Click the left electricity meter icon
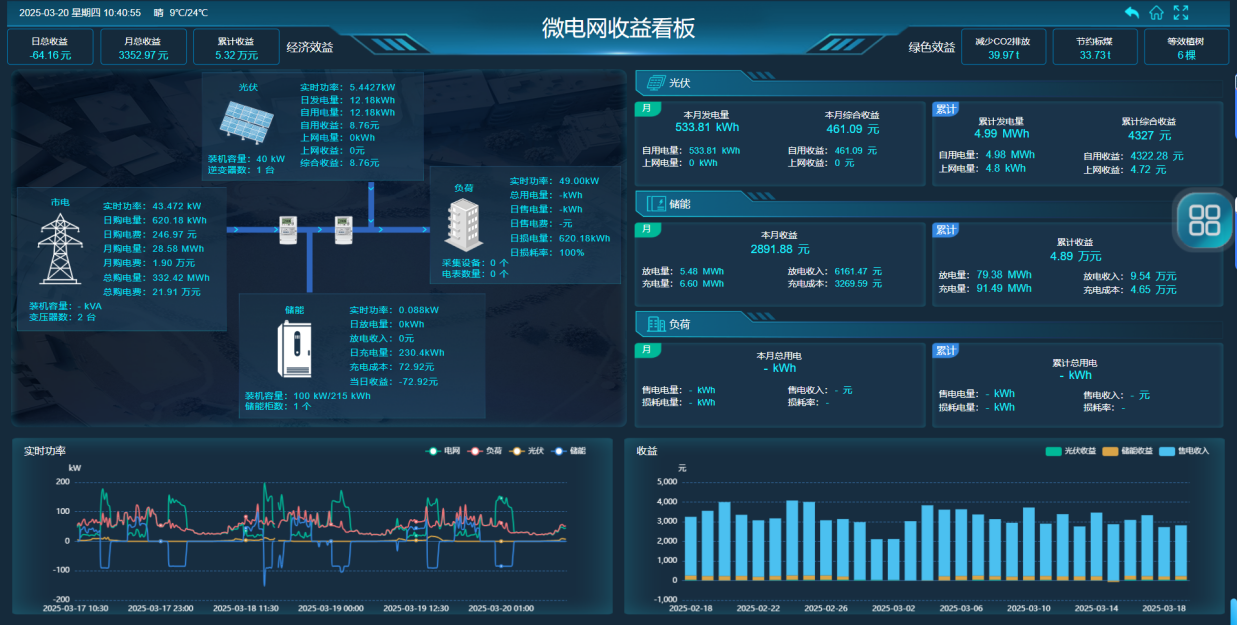Viewport: 1237px width, 625px height. 288,229
